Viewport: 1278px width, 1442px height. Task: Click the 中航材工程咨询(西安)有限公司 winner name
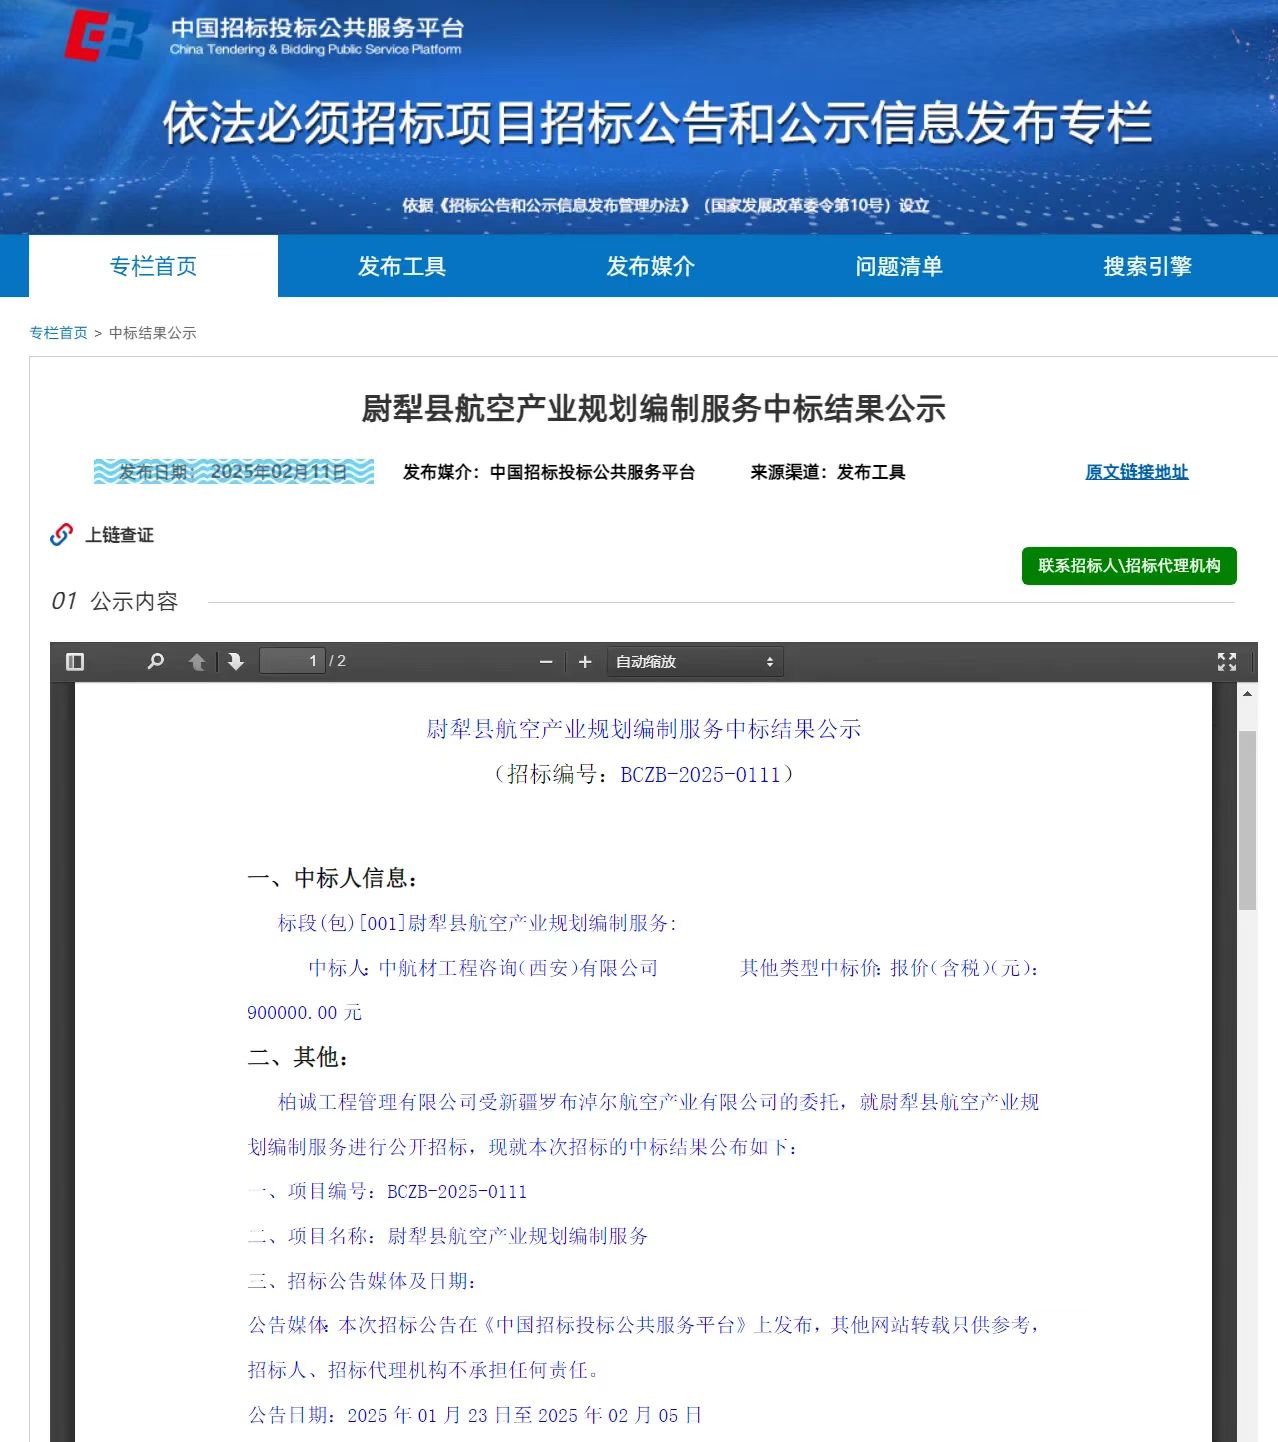518,968
